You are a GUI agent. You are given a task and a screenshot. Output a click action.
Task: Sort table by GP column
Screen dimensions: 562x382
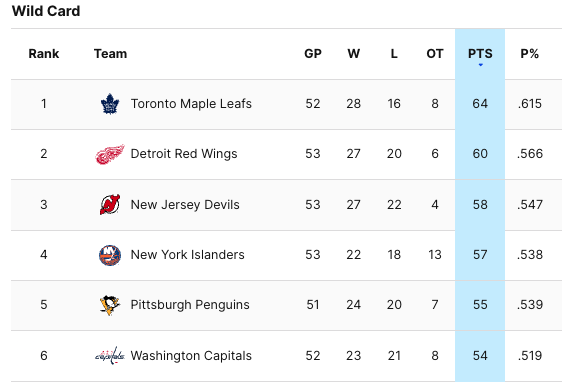click(x=313, y=54)
